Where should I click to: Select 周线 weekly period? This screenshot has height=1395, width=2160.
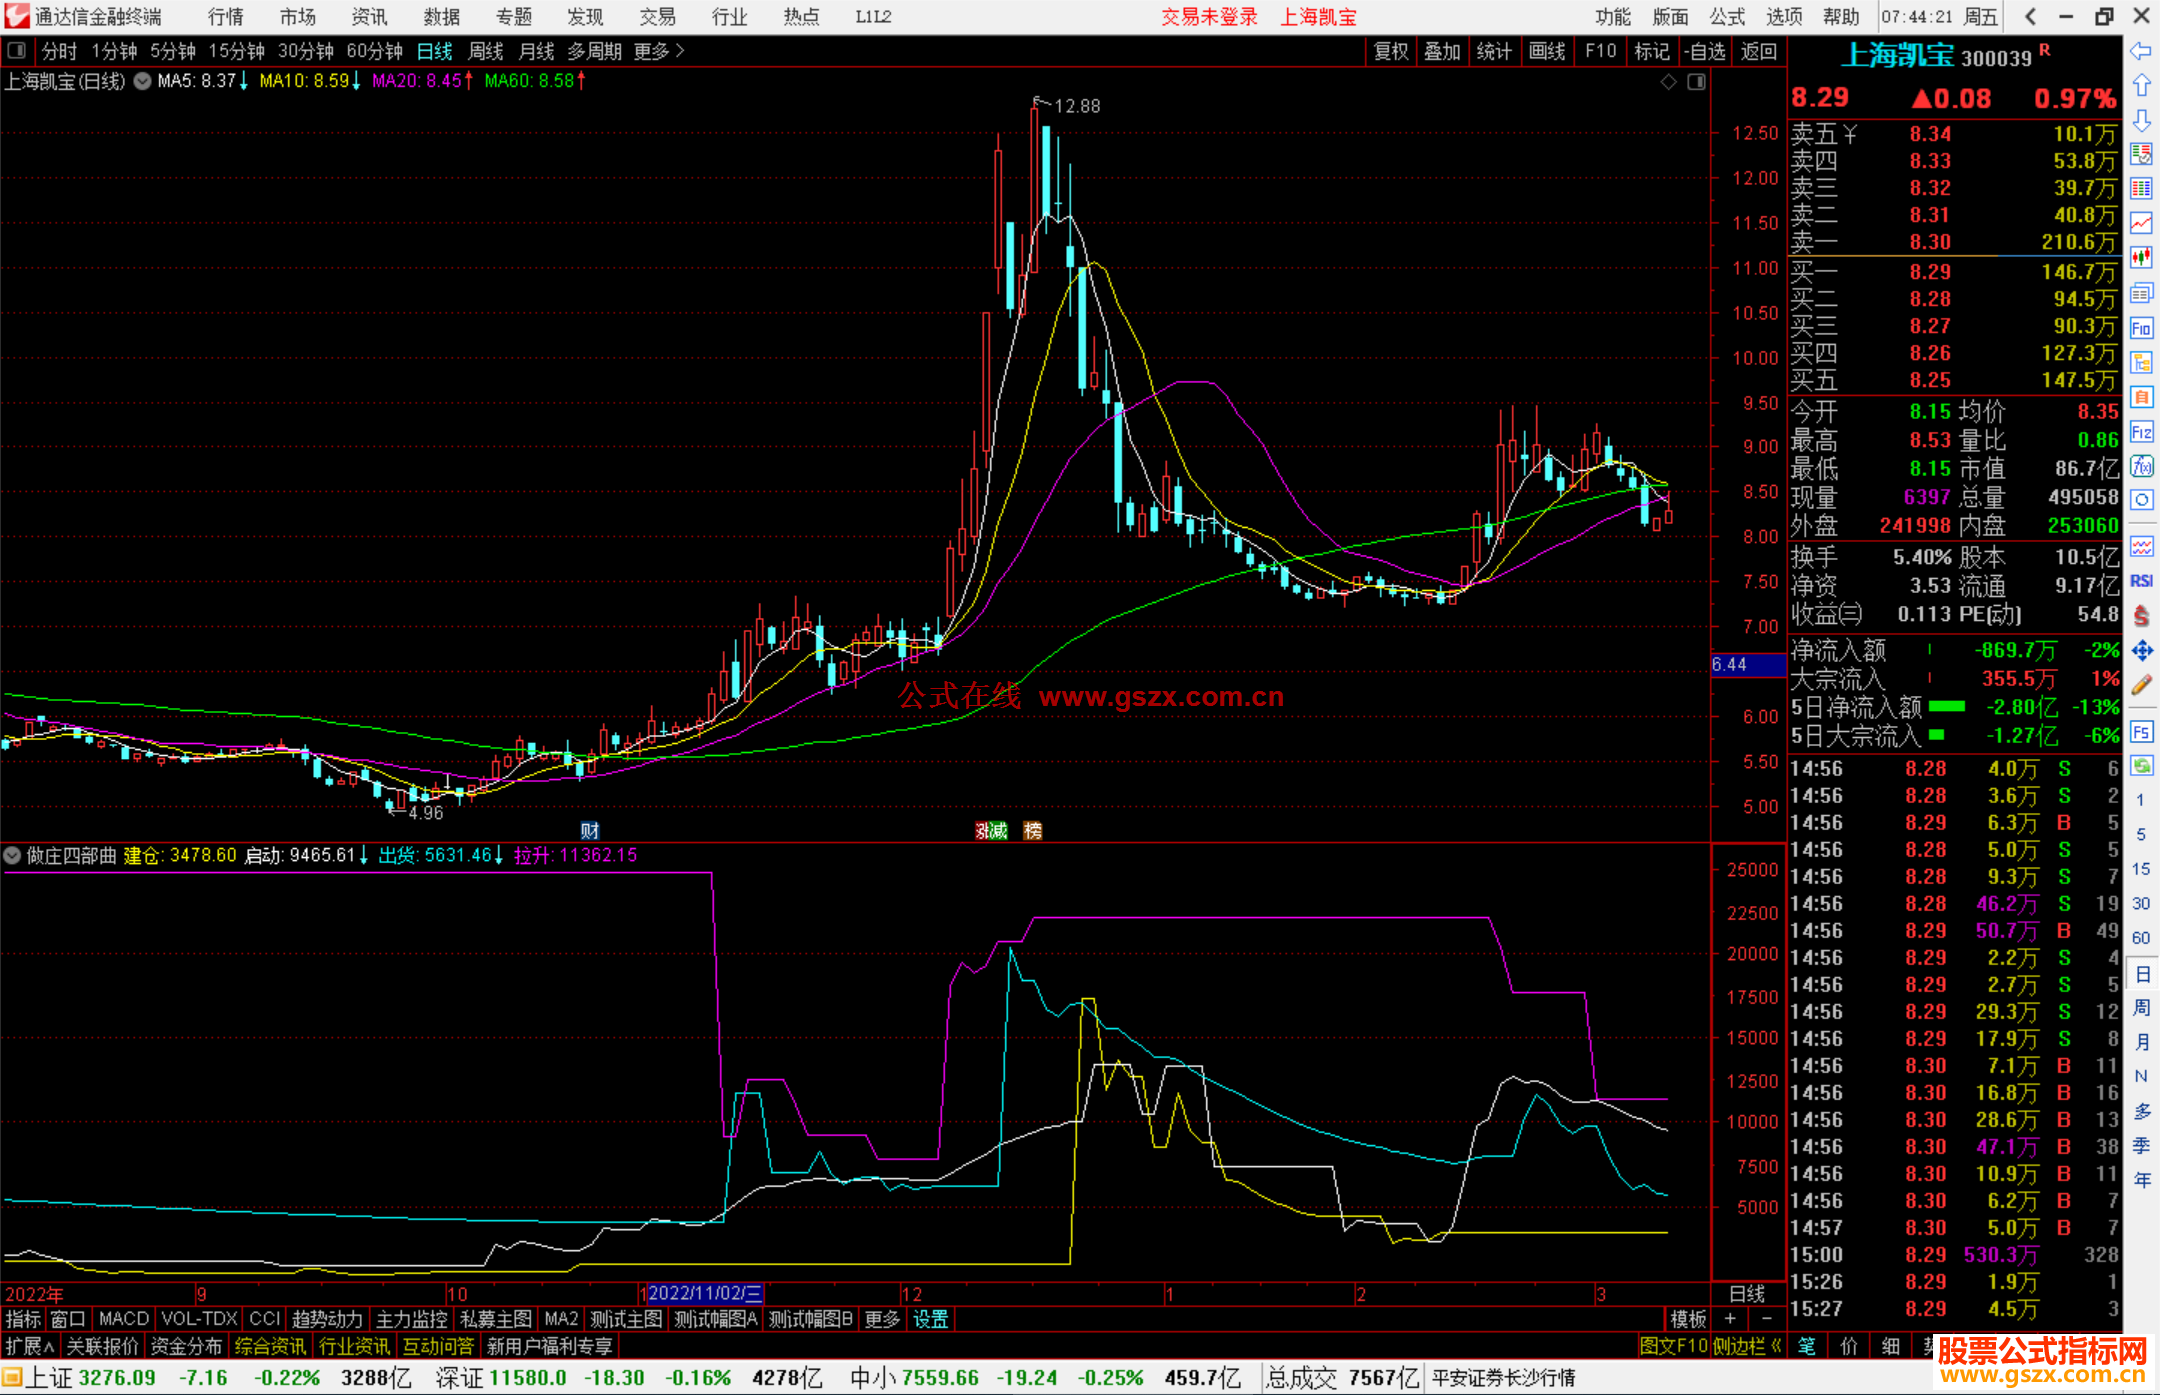click(x=486, y=51)
